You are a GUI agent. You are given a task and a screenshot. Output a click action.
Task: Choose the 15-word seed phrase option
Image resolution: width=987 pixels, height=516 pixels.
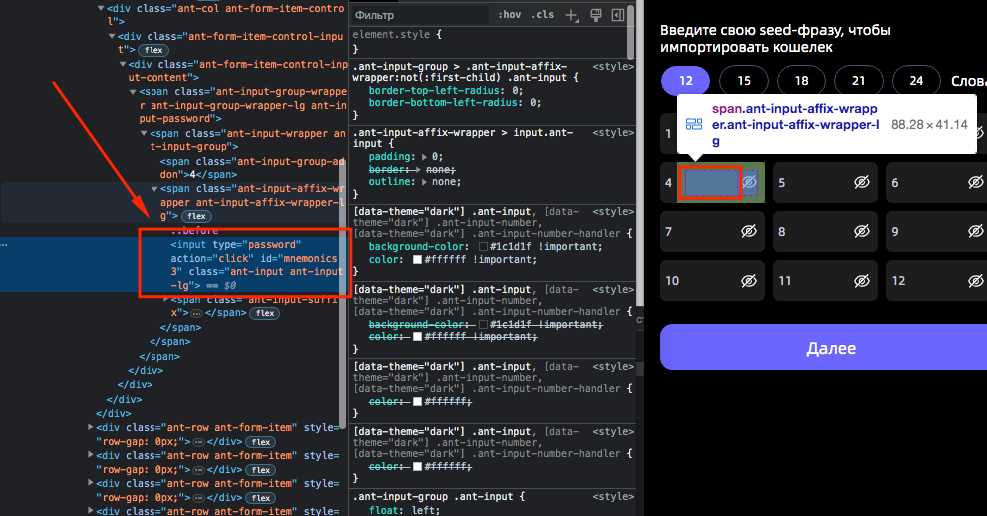pos(743,80)
